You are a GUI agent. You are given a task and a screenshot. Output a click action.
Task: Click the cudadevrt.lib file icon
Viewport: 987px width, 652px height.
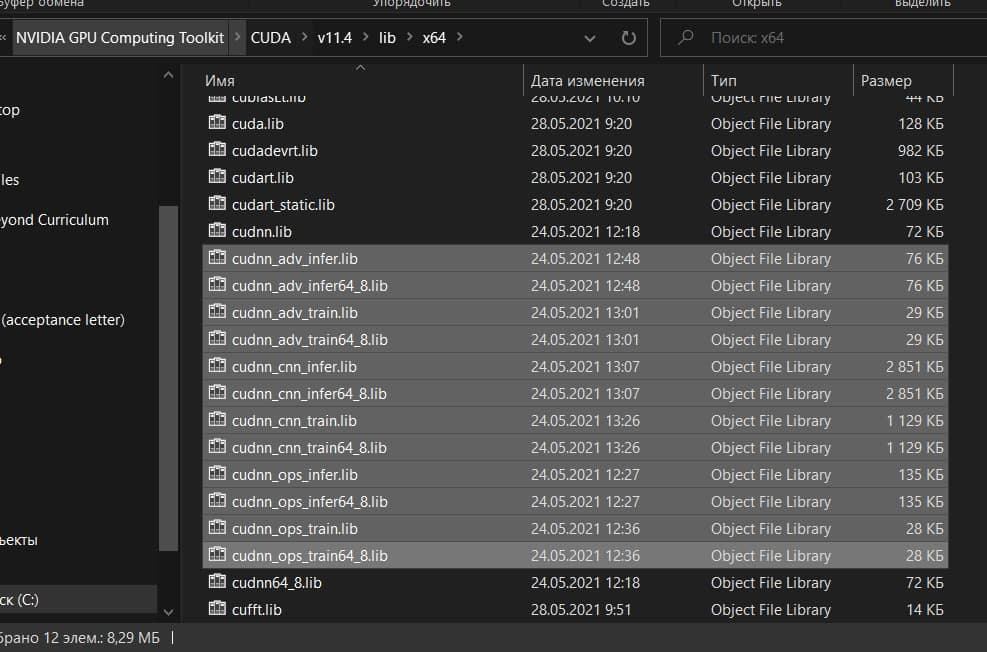[217, 150]
